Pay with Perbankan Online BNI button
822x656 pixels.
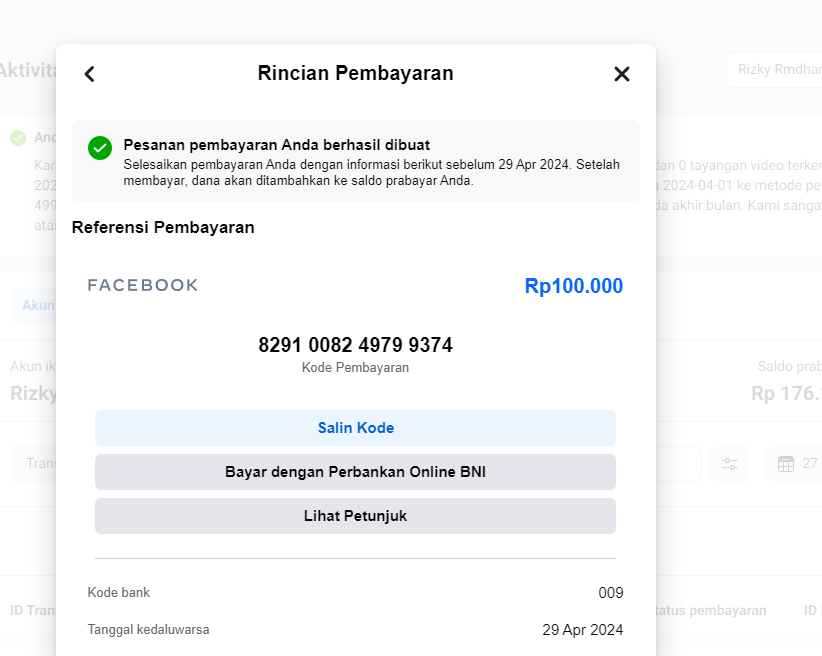[355, 472]
